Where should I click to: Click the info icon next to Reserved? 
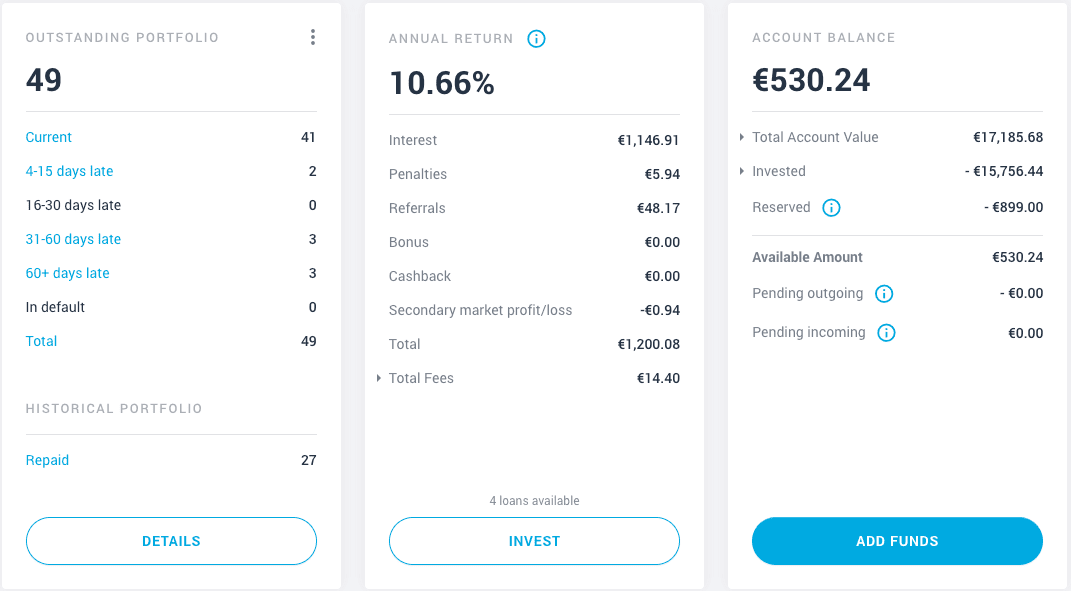click(x=831, y=208)
